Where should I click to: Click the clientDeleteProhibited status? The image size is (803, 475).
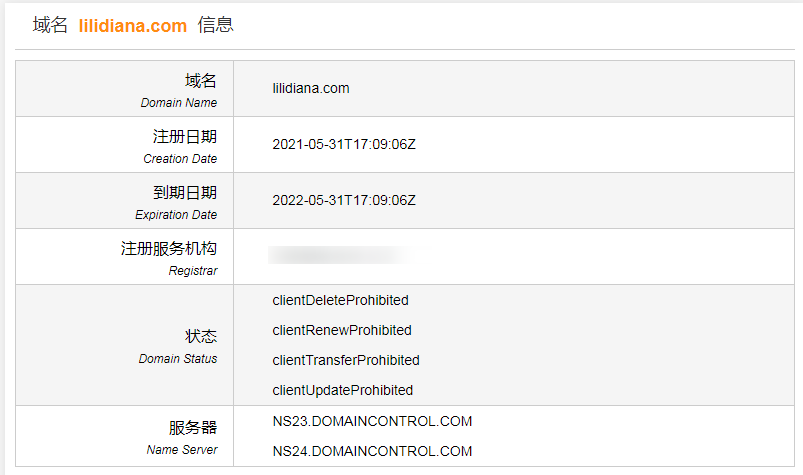(340, 300)
